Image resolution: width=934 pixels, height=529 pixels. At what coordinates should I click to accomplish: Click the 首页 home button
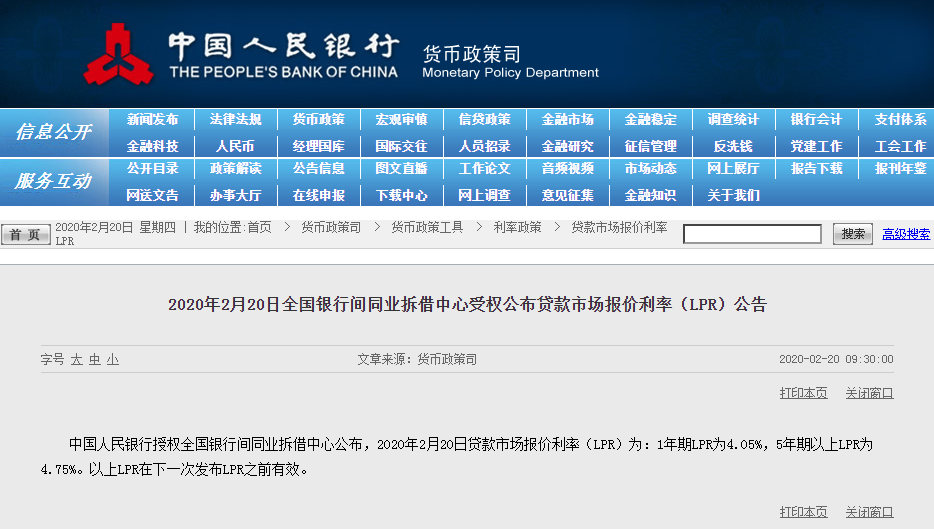(25, 234)
